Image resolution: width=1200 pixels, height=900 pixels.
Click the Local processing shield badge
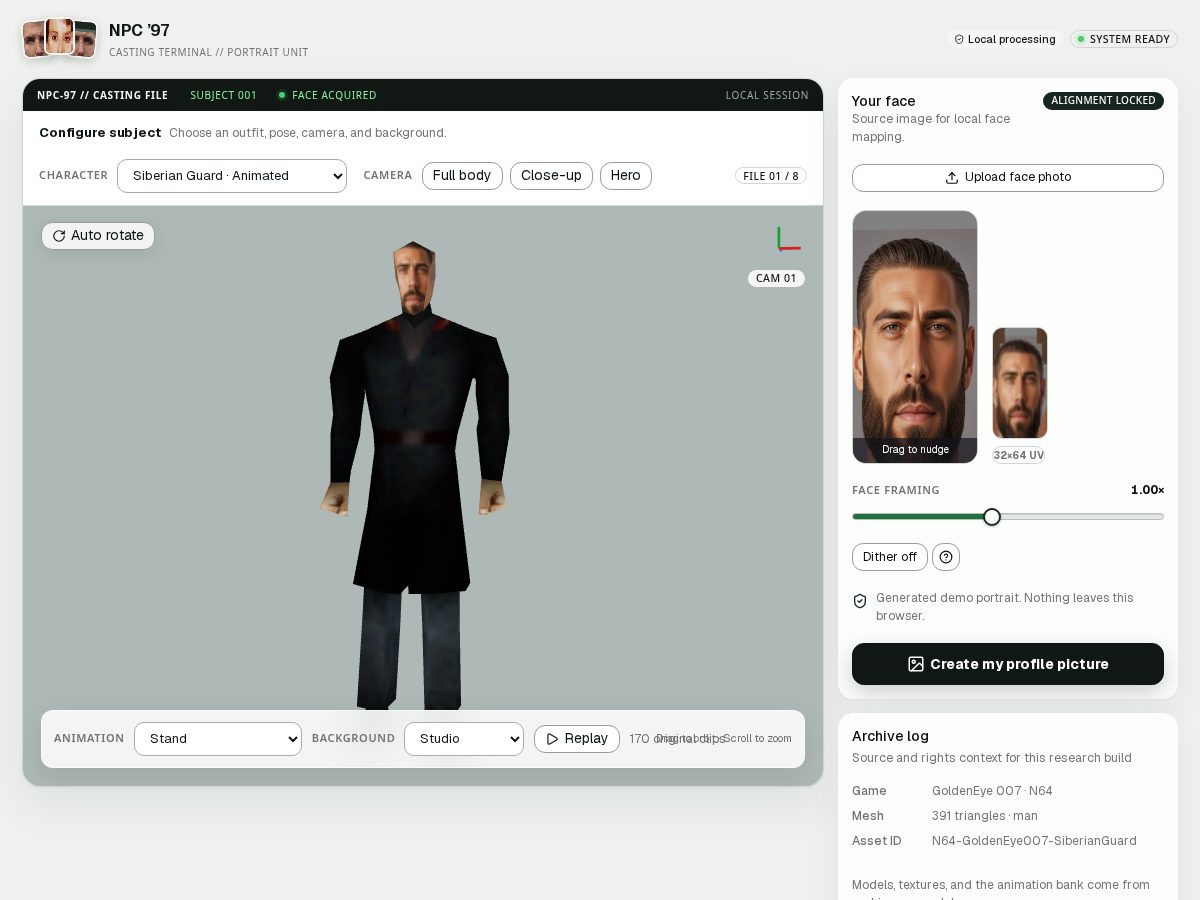[x=1004, y=39]
